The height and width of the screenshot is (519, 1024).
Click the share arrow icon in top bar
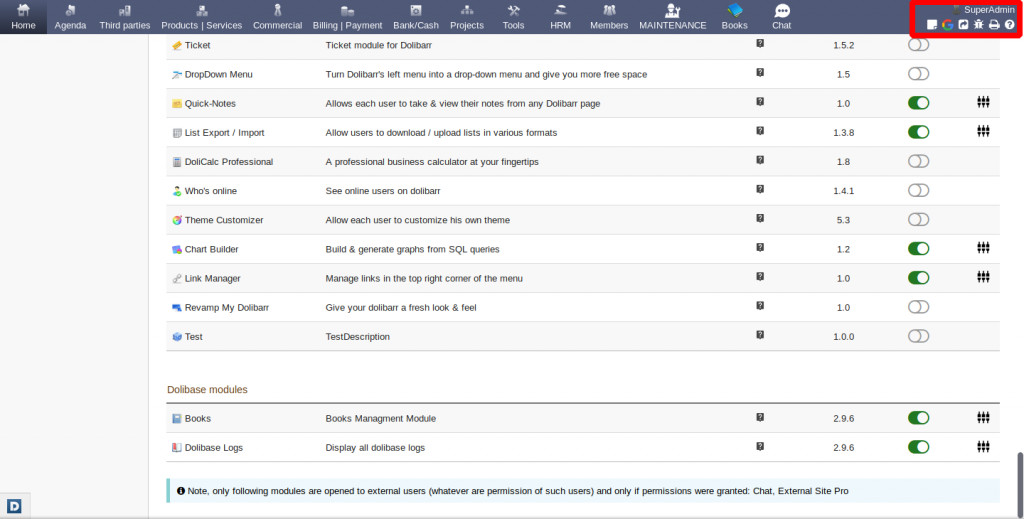click(x=963, y=25)
